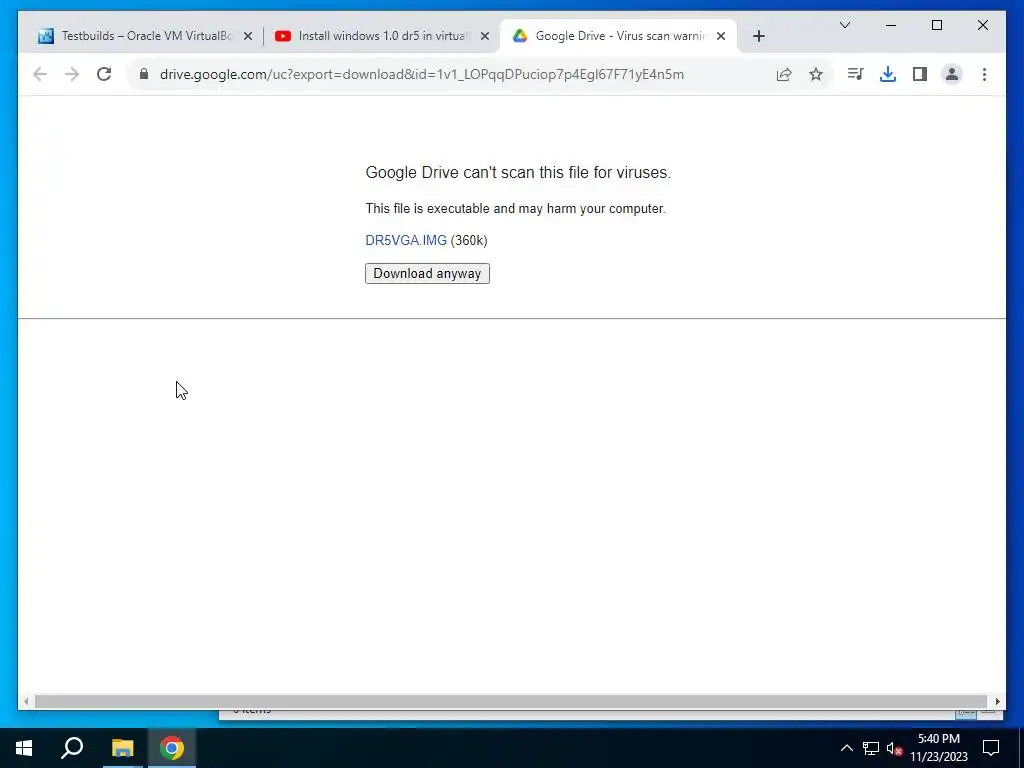The height and width of the screenshot is (768, 1024).
Task: Share this page icon in address bar
Action: (x=784, y=74)
